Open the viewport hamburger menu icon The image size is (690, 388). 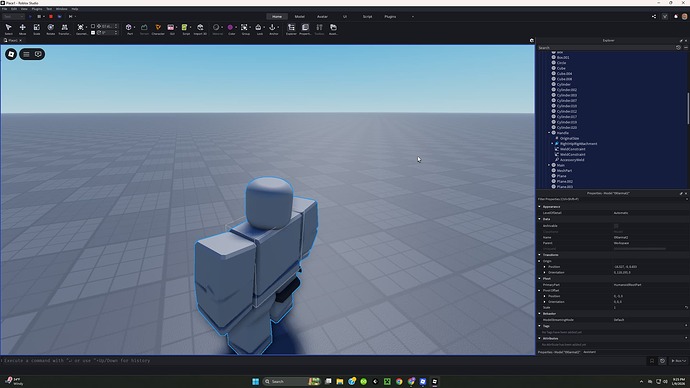point(26,54)
